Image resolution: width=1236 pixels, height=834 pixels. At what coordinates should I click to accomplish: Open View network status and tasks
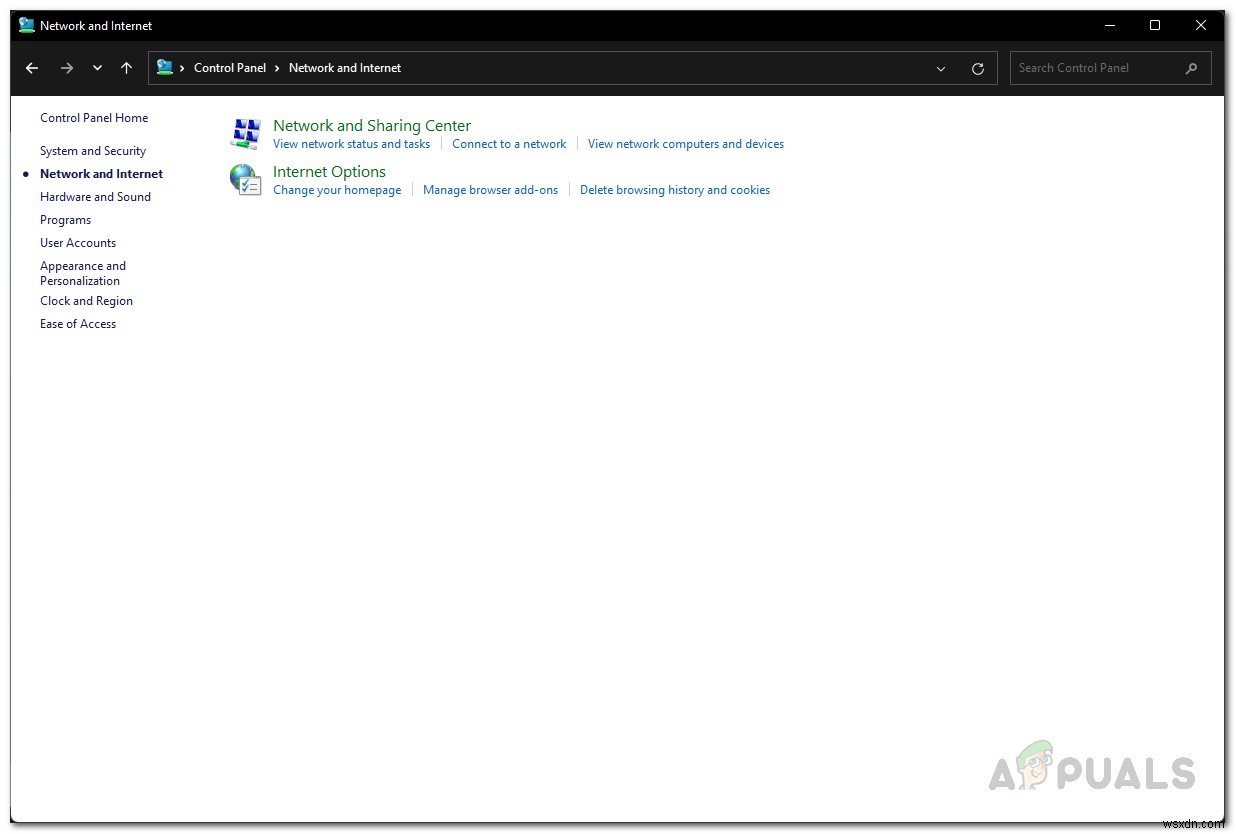pyautogui.click(x=351, y=143)
